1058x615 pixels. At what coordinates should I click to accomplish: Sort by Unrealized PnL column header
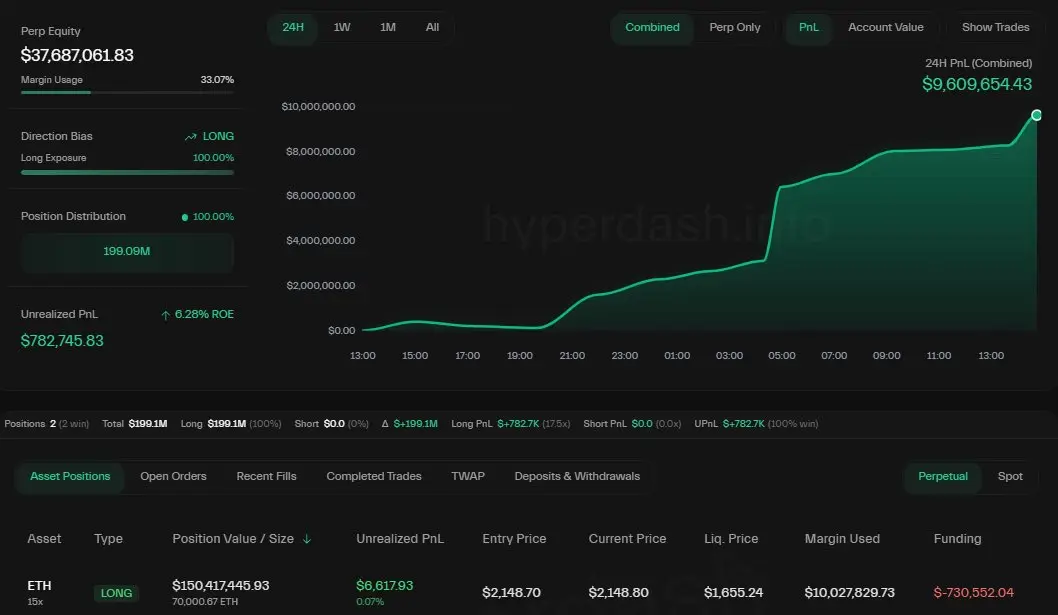coord(400,539)
